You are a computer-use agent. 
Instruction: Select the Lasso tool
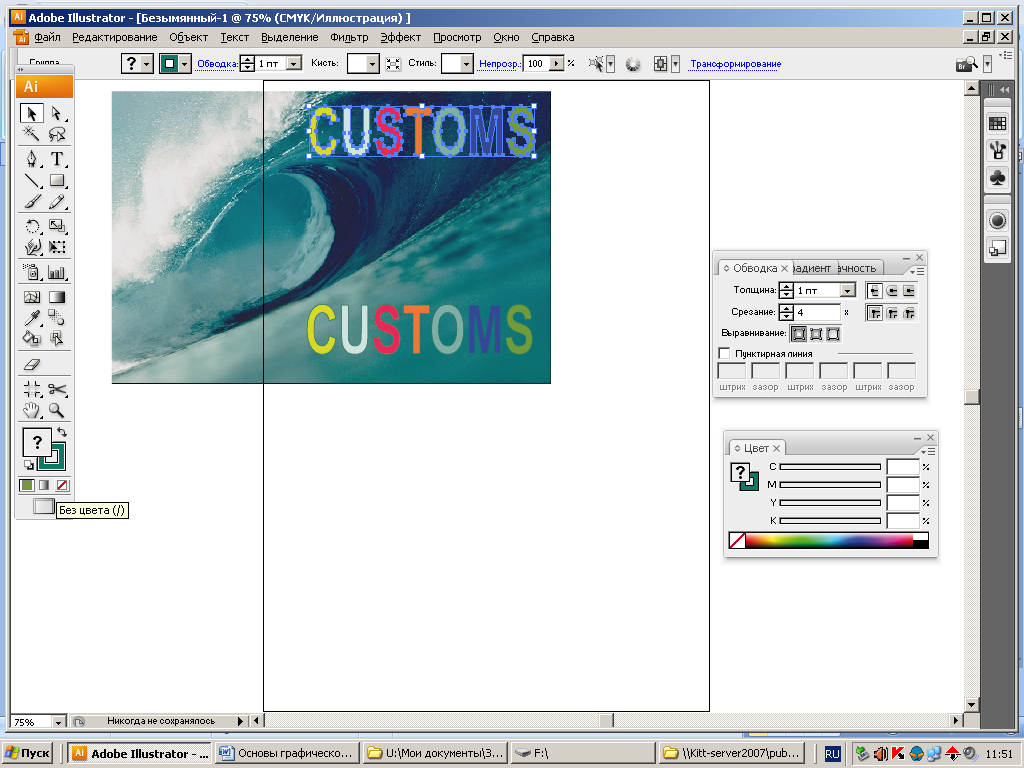57,134
